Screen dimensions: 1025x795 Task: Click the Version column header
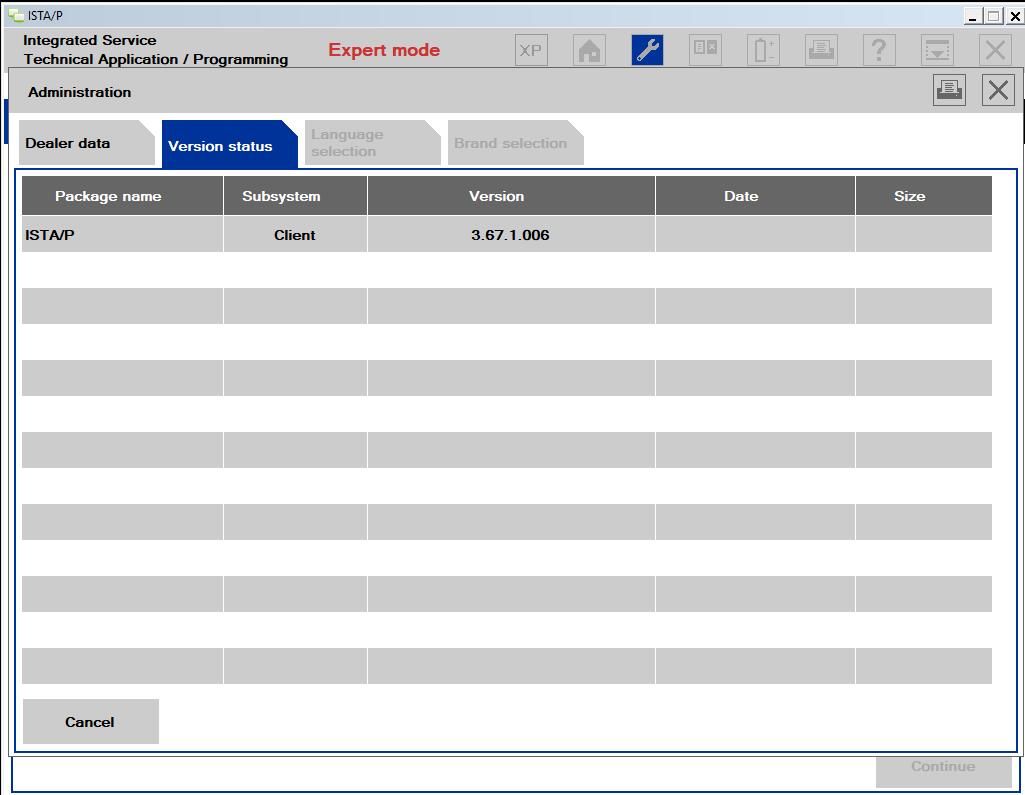tap(511, 196)
